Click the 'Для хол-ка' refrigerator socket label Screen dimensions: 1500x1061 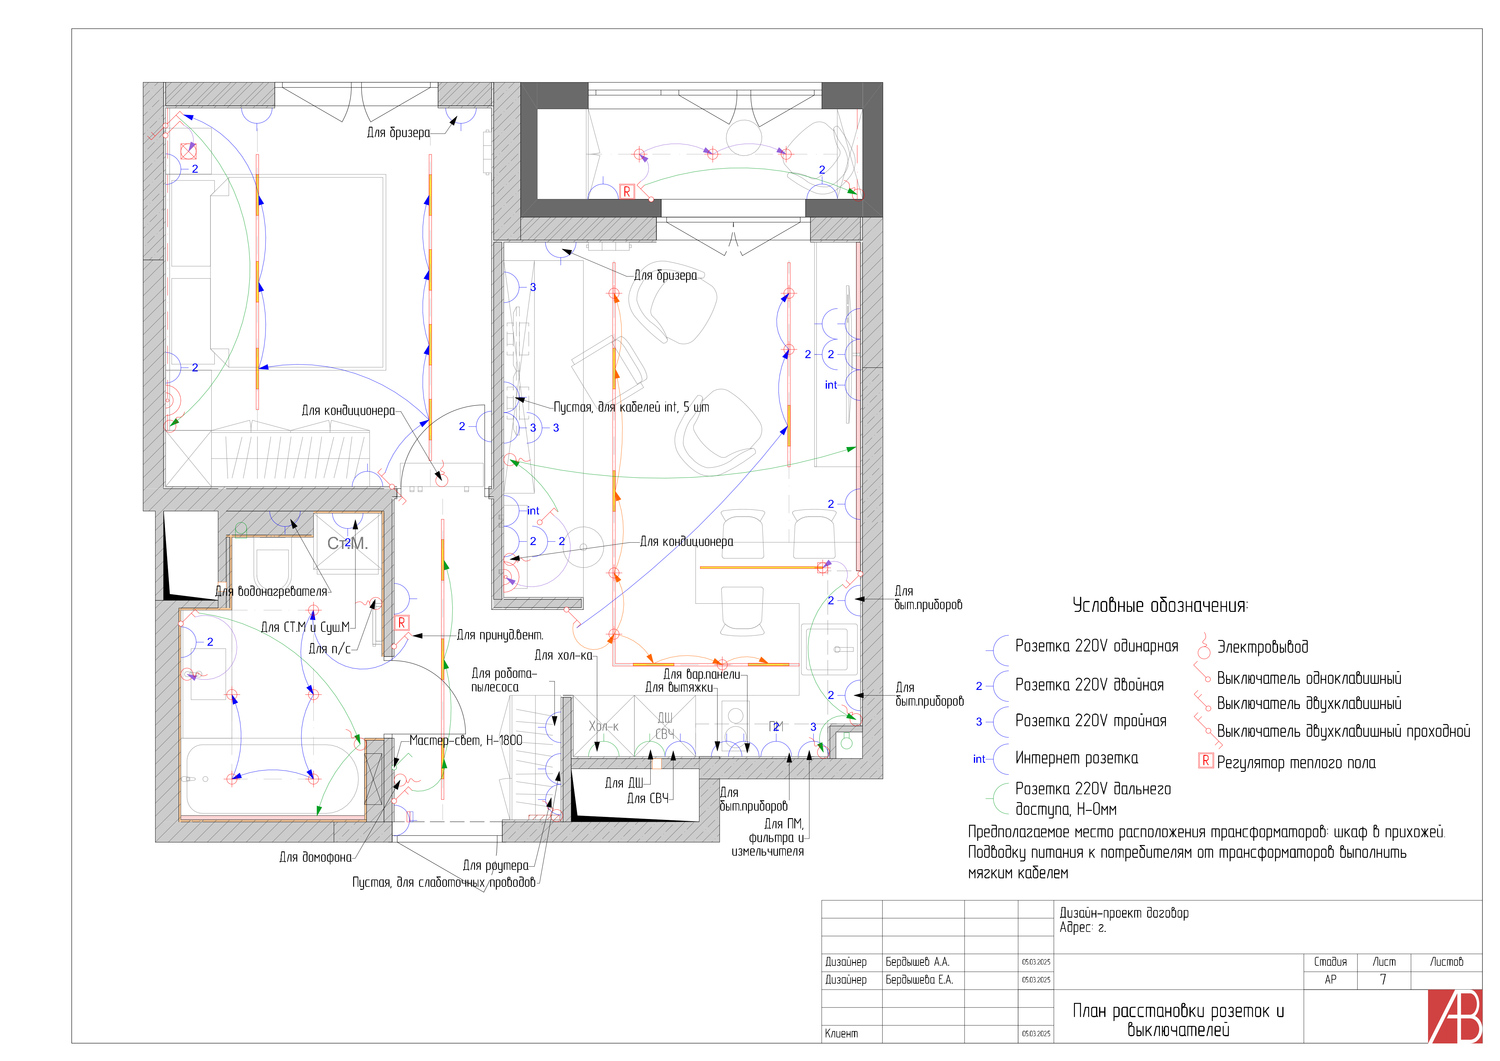pyautogui.click(x=563, y=655)
